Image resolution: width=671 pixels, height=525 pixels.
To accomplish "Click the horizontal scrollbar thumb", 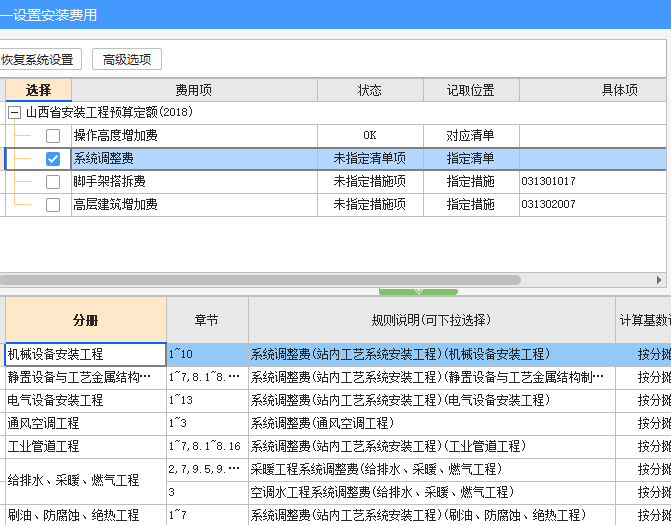I will (260, 280).
